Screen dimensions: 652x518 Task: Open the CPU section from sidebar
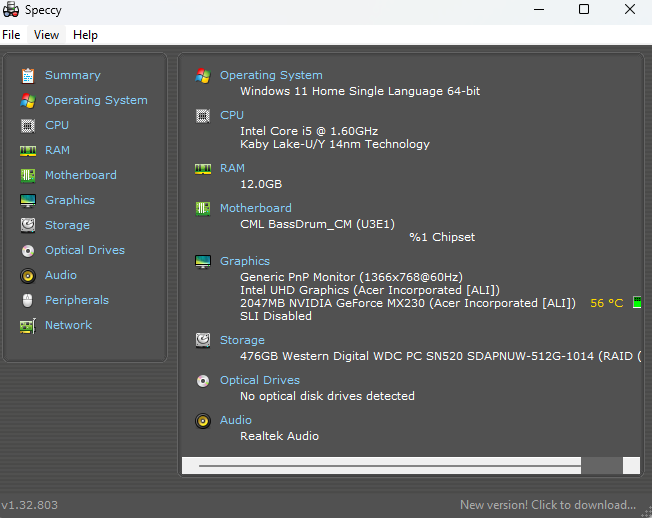(x=57, y=125)
